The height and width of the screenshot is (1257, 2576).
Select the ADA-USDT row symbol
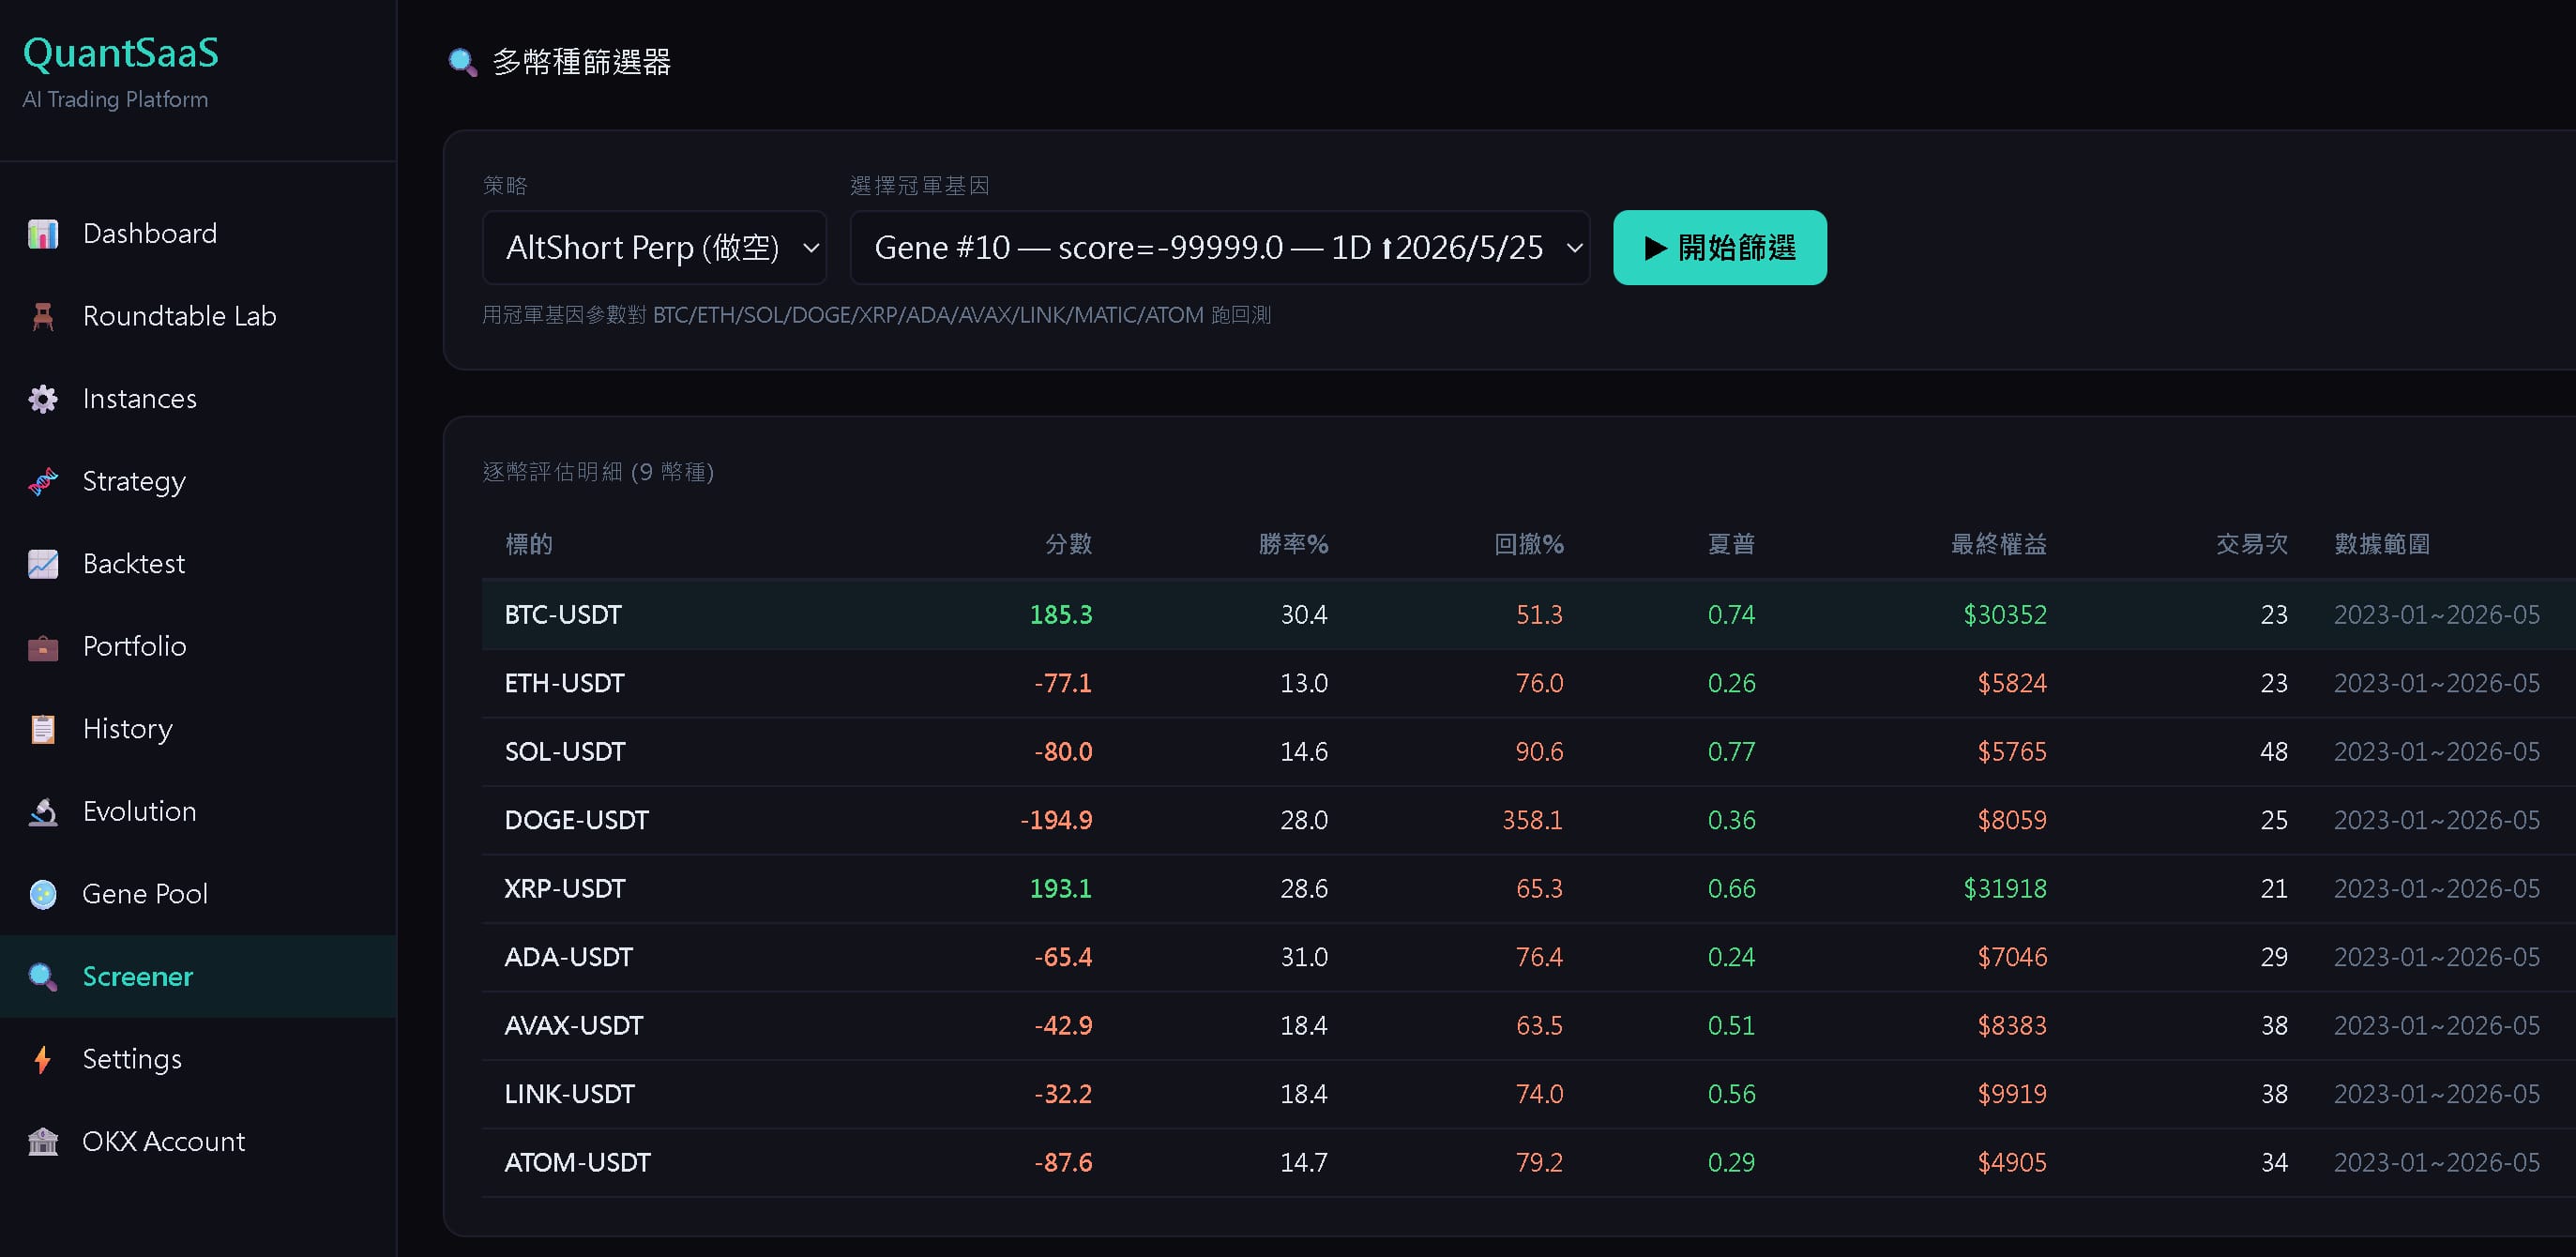(569, 957)
